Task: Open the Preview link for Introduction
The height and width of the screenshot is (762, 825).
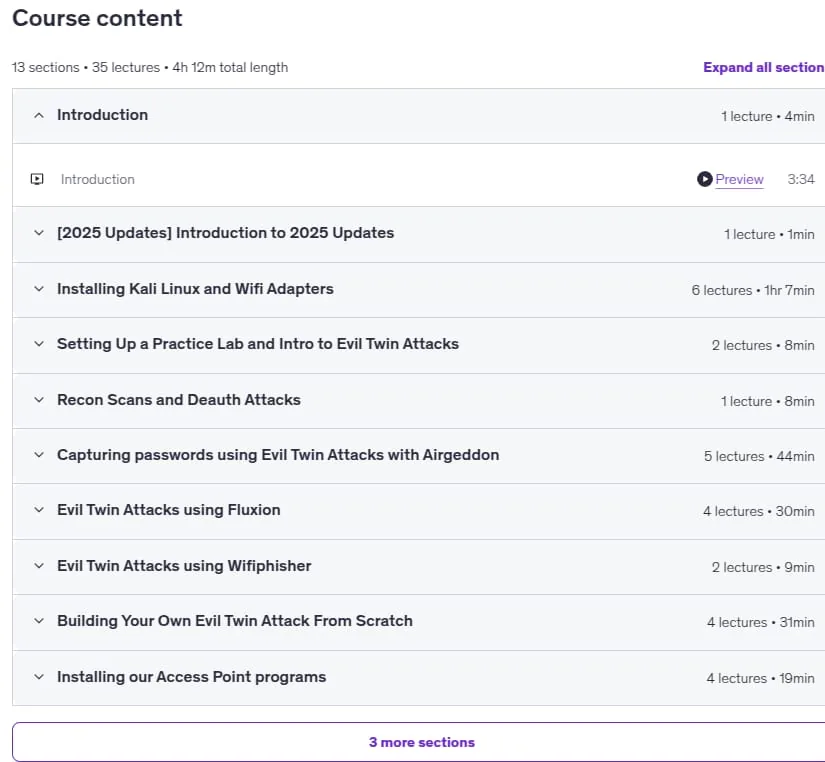Action: (739, 179)
